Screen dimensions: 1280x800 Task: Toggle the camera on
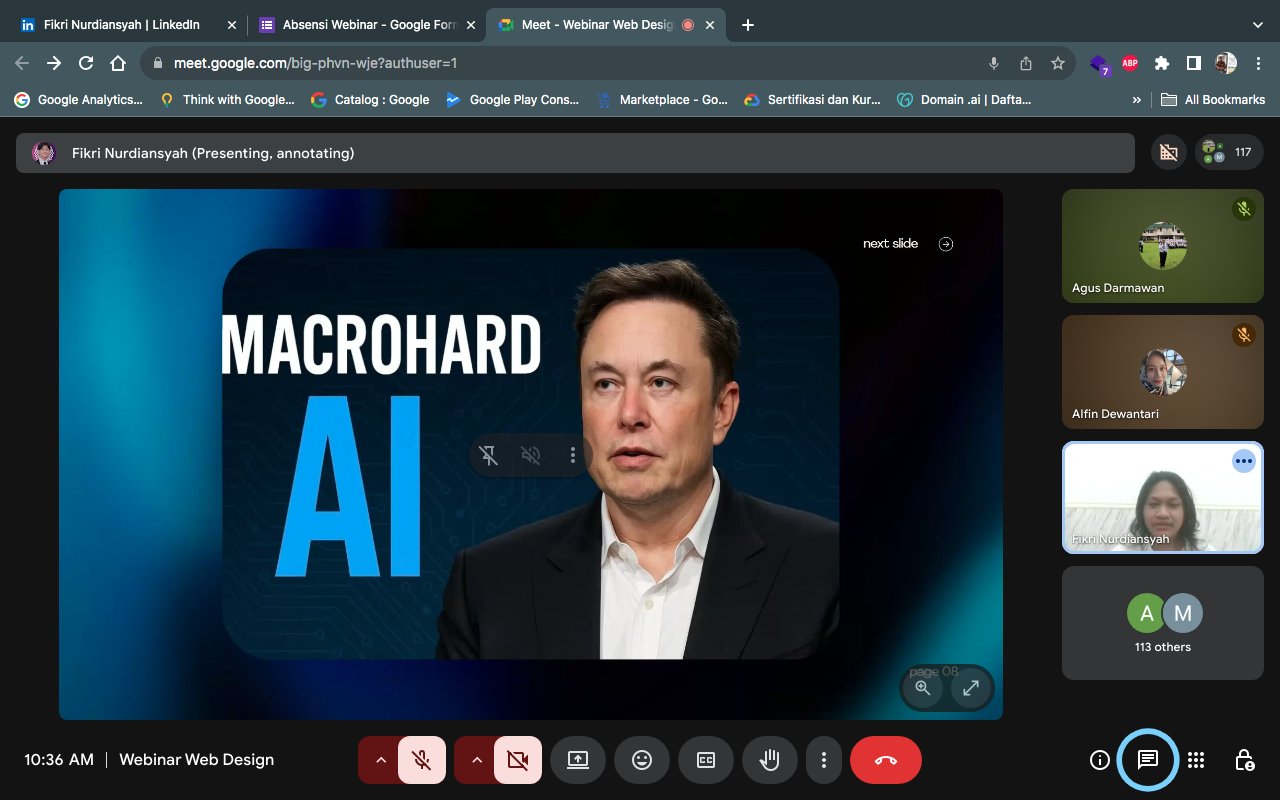coord(518,760)
